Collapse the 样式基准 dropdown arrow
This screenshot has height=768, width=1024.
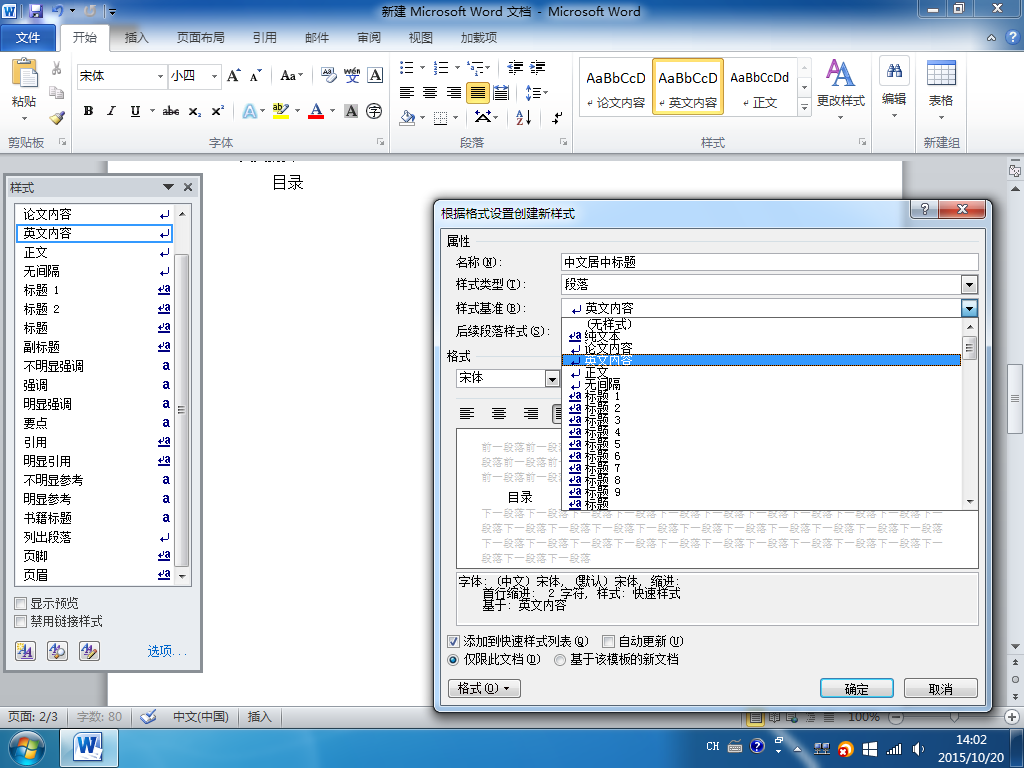coord(969,308)
